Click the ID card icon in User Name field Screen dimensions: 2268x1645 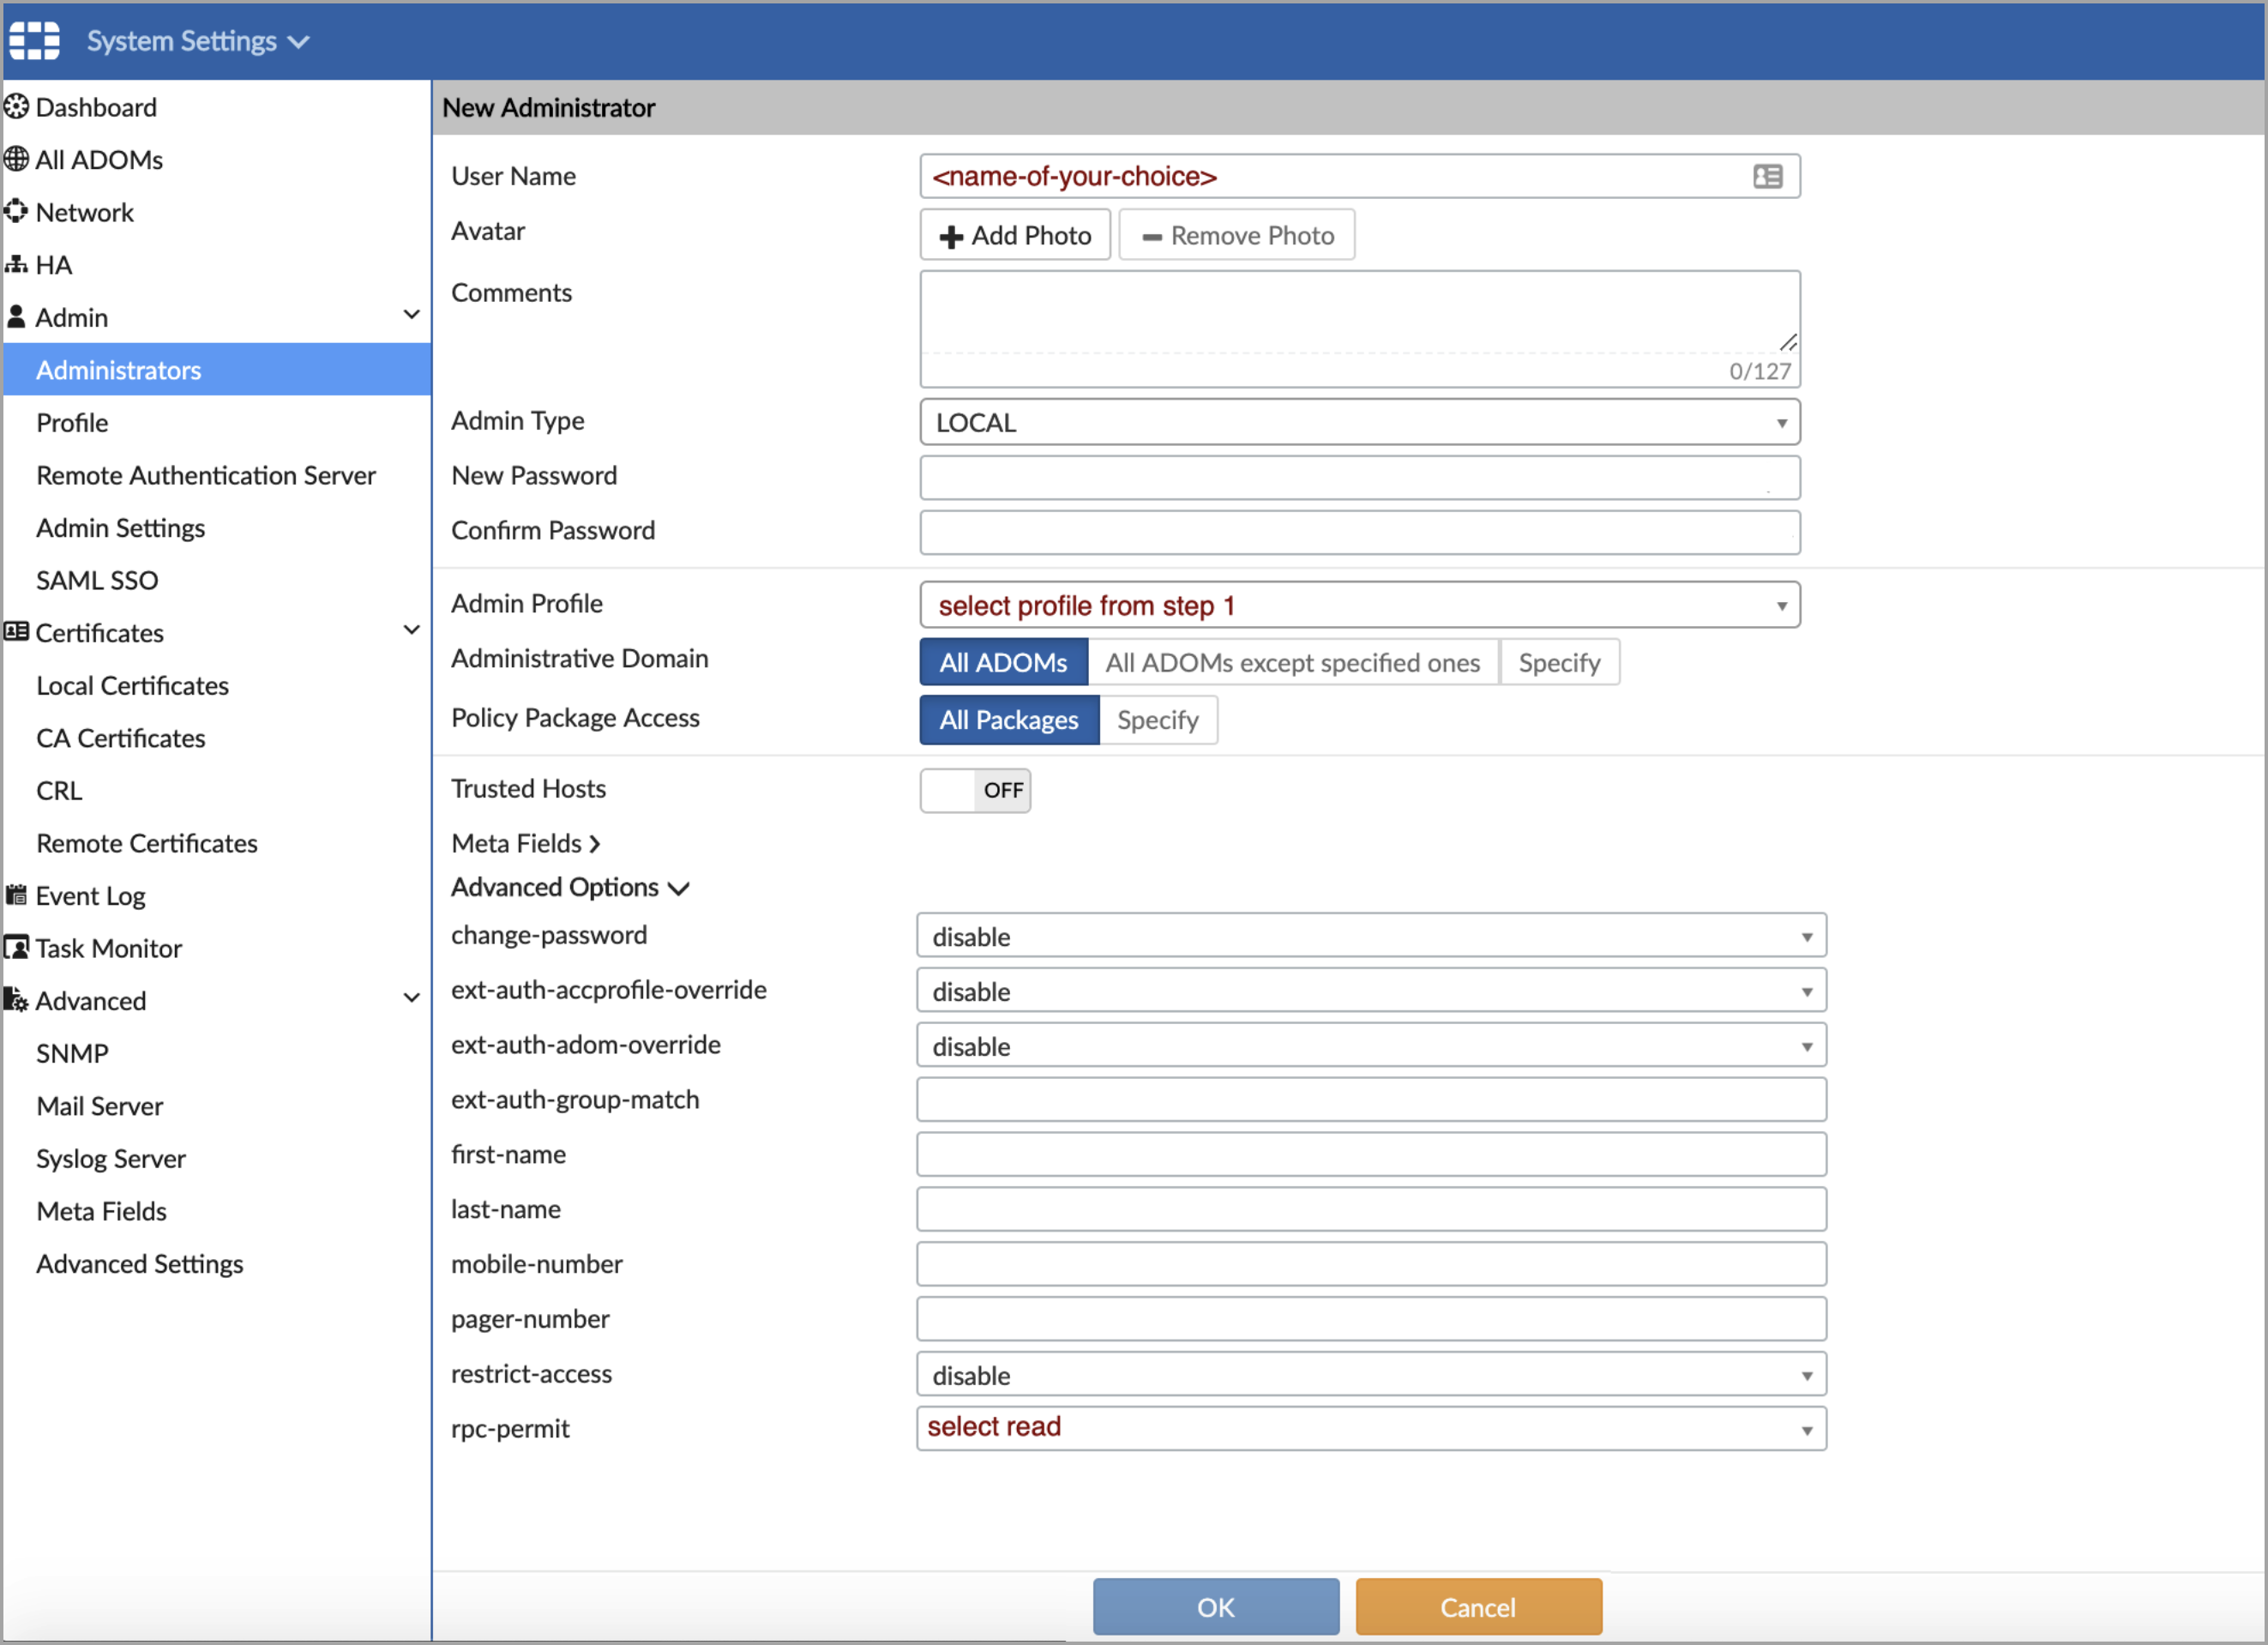tap(1767, 177)
